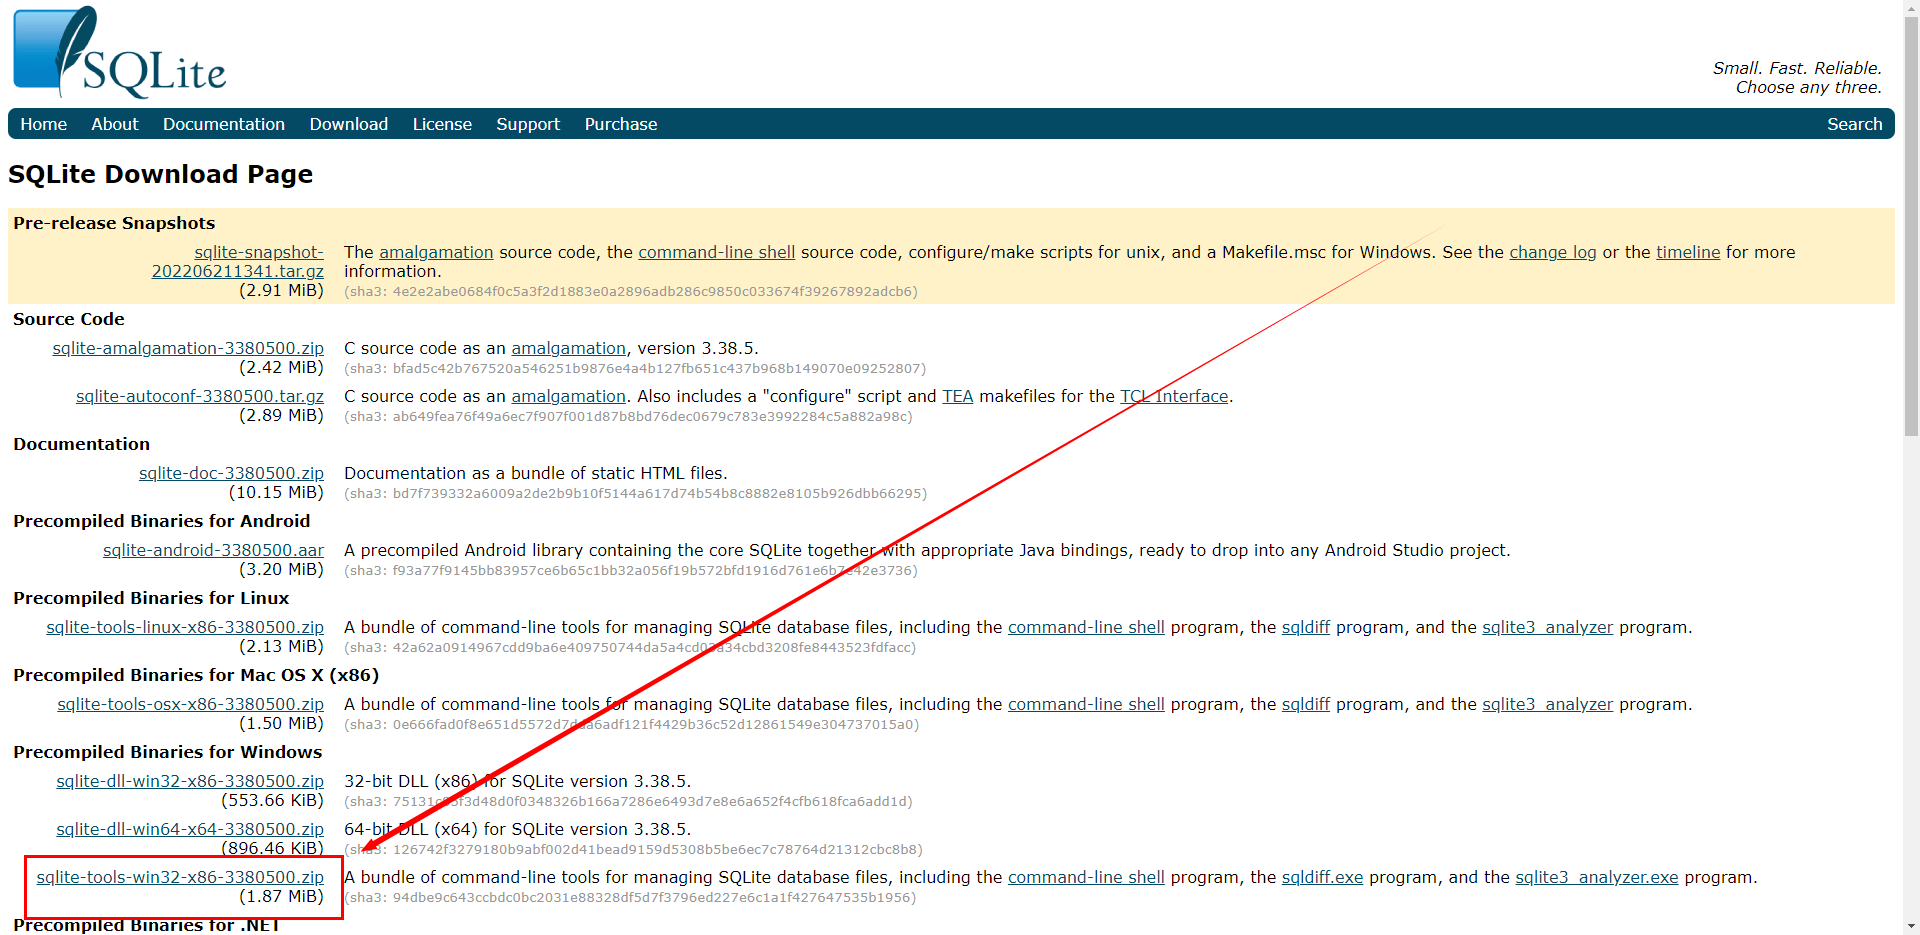Download sqlite-dll-win32-x86-3380500.zip
The image size is (1920, 935).
tap(190, 781)
